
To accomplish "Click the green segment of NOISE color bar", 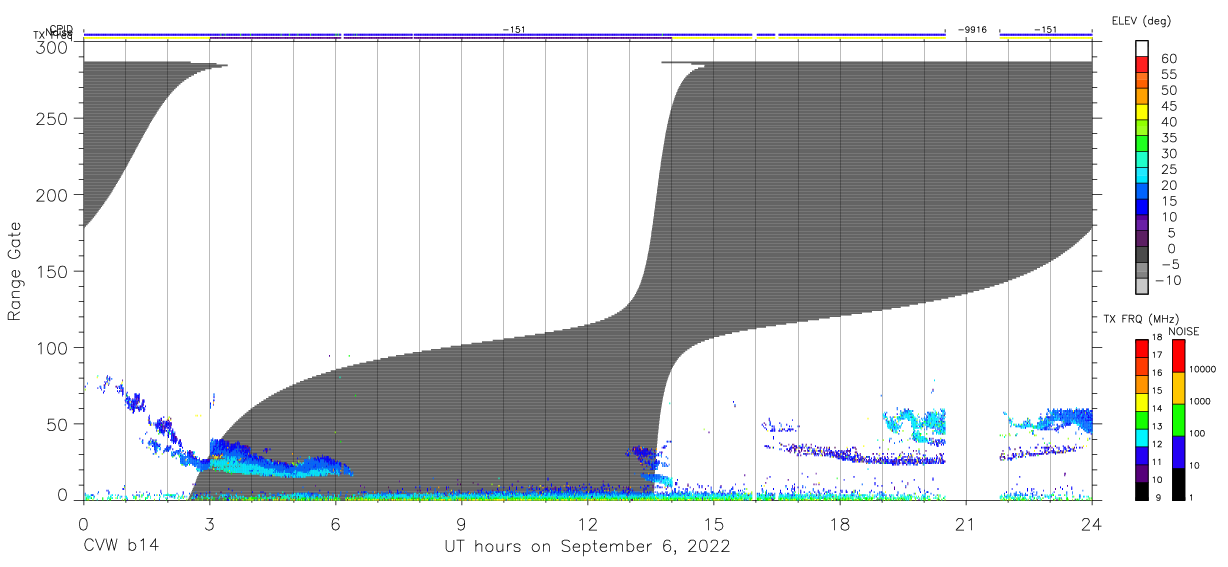I will click(1178, 420).
